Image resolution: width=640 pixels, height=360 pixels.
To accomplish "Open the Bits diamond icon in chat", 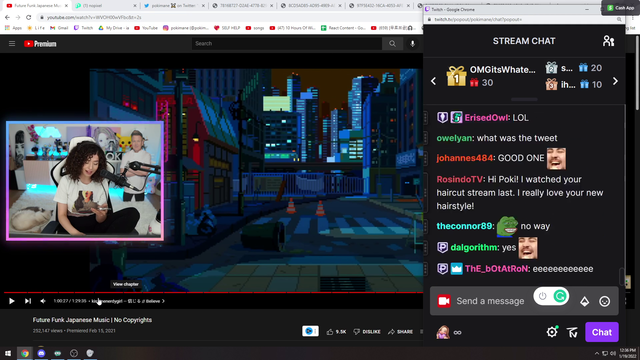I will (x=584, y=301).
